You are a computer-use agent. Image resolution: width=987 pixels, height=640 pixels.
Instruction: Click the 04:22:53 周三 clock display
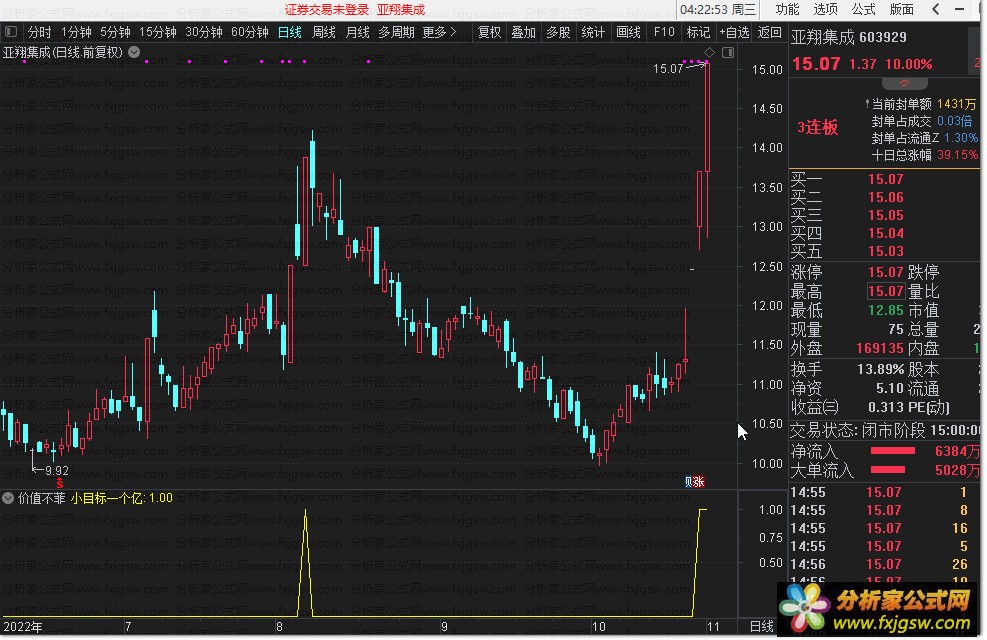pos(718,9)
